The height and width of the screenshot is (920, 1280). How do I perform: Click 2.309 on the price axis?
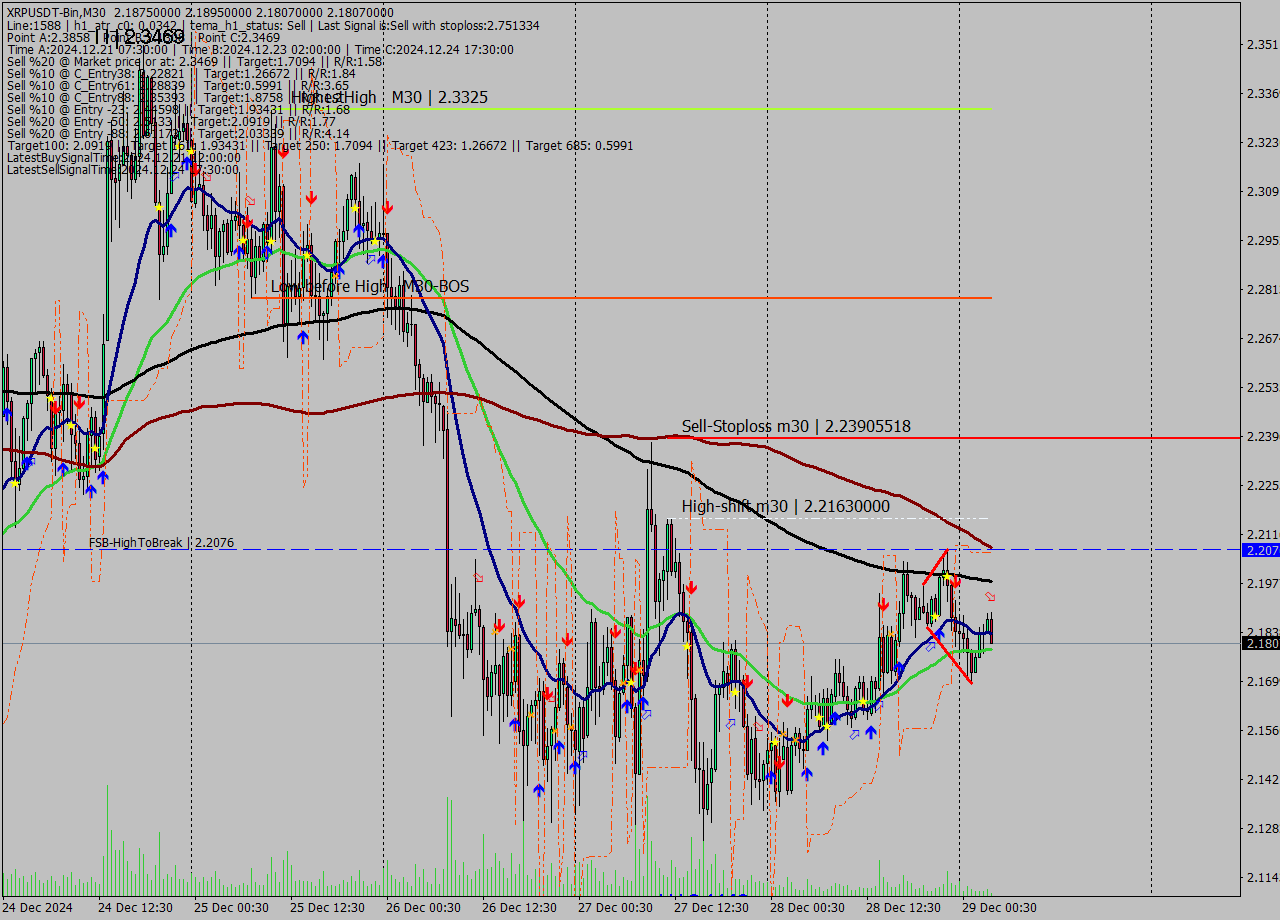point(1263,191)
